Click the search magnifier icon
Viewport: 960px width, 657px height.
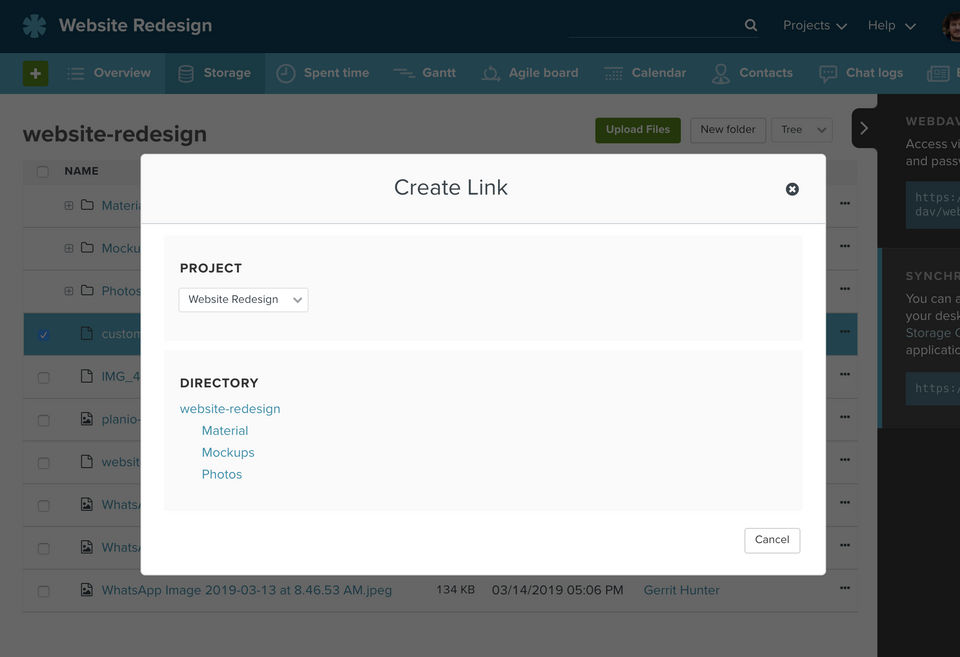pos(751,26)
